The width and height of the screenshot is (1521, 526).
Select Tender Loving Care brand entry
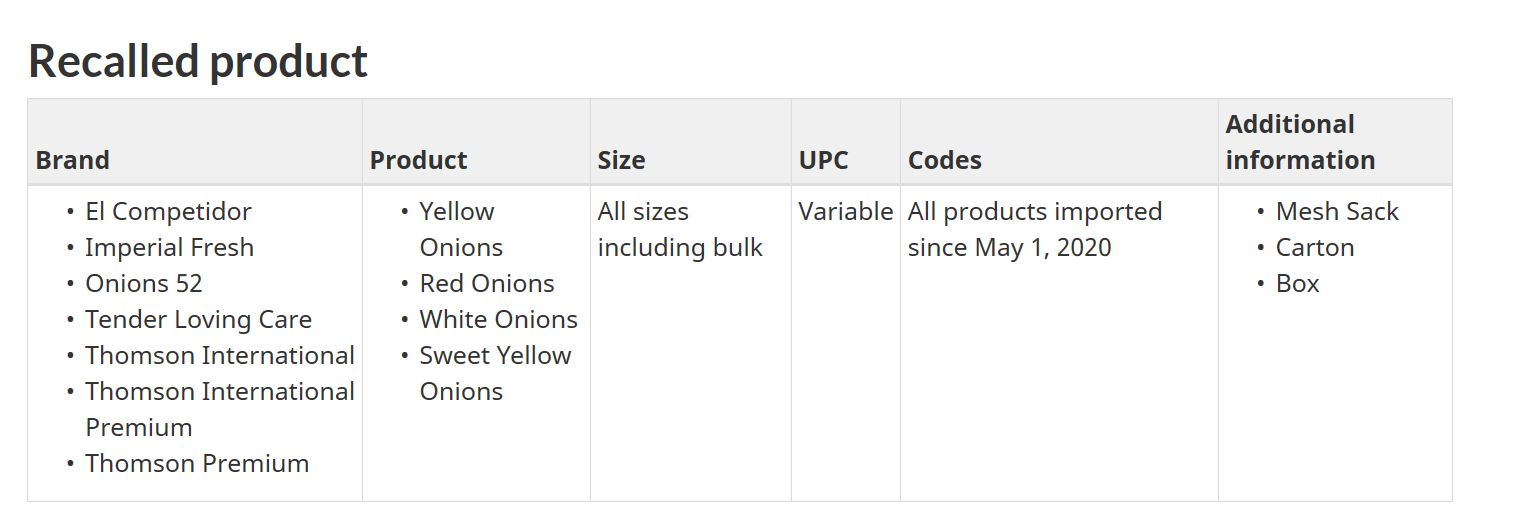198,320
